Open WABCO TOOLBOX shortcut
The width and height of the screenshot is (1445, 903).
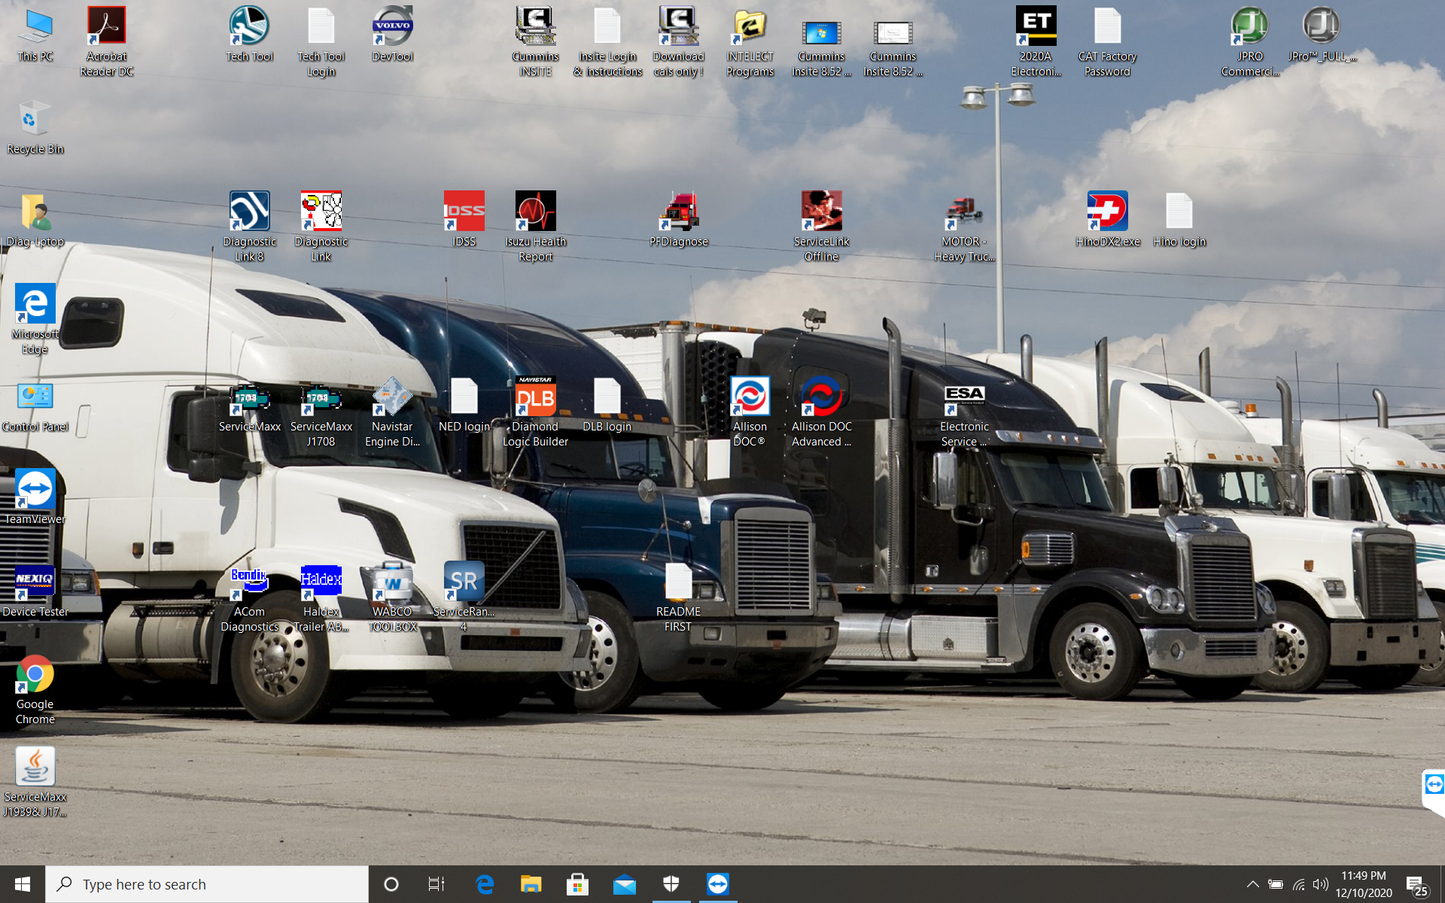click(392, 597)
